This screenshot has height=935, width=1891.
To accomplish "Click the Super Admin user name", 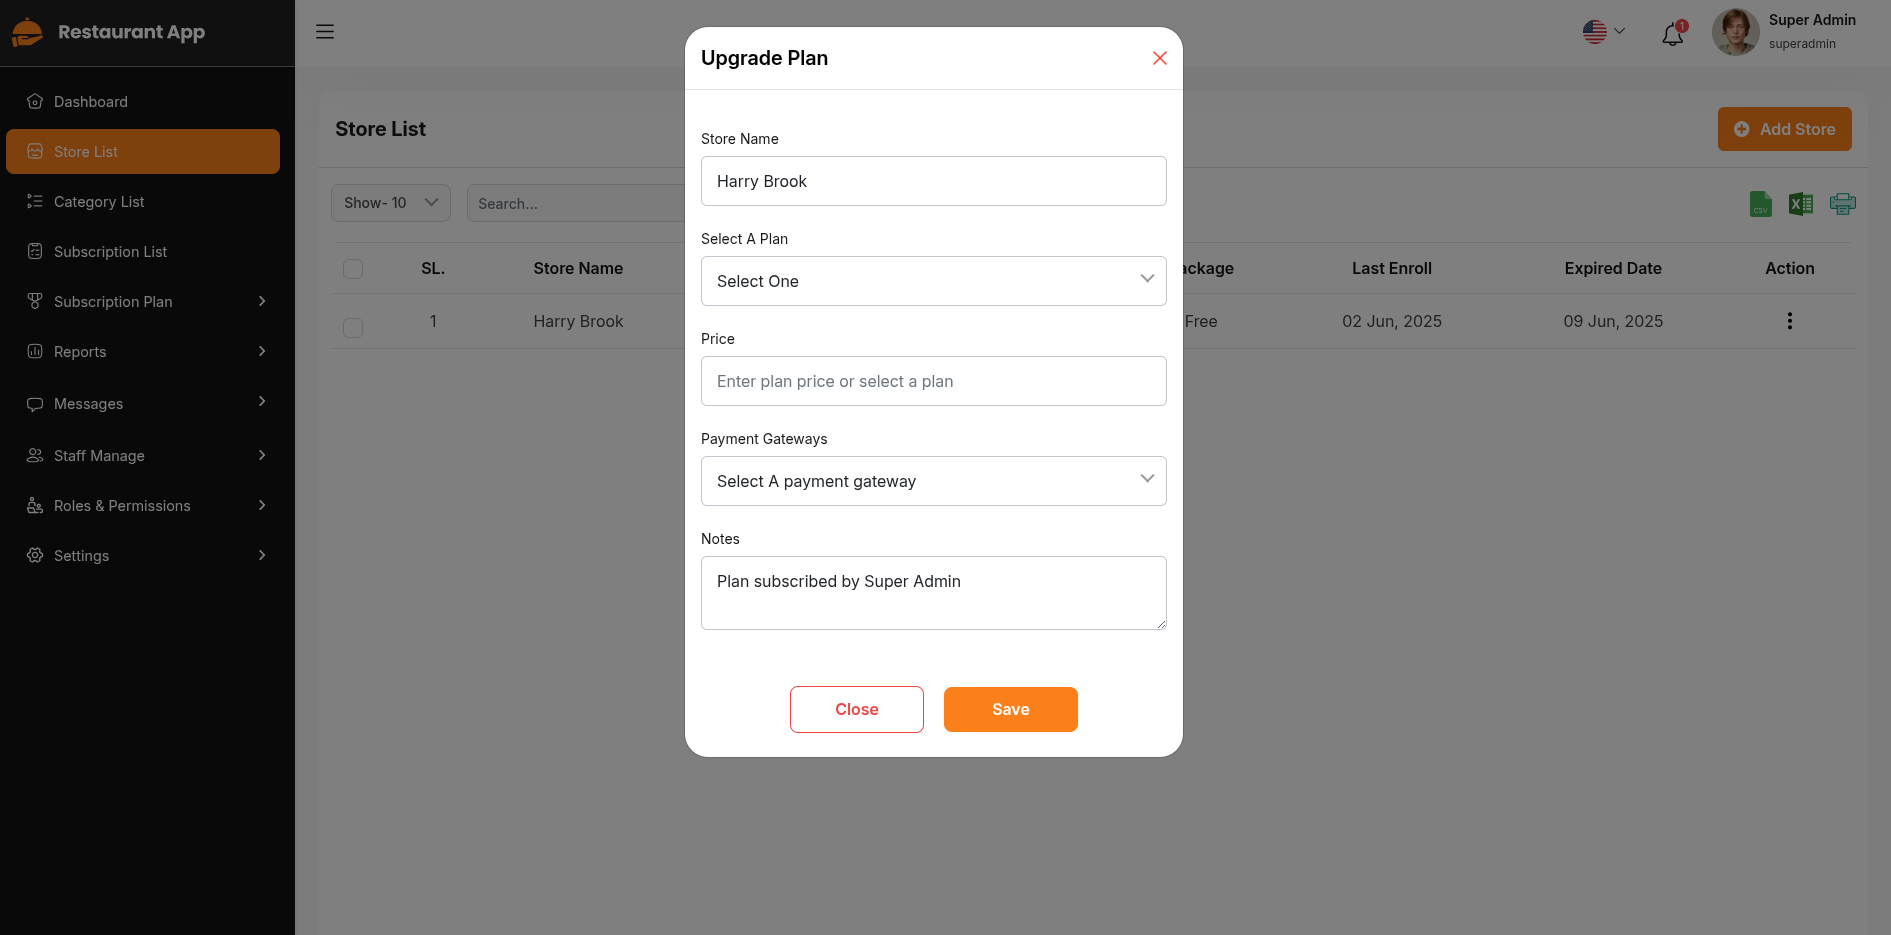I will (x=1812, y=20).
